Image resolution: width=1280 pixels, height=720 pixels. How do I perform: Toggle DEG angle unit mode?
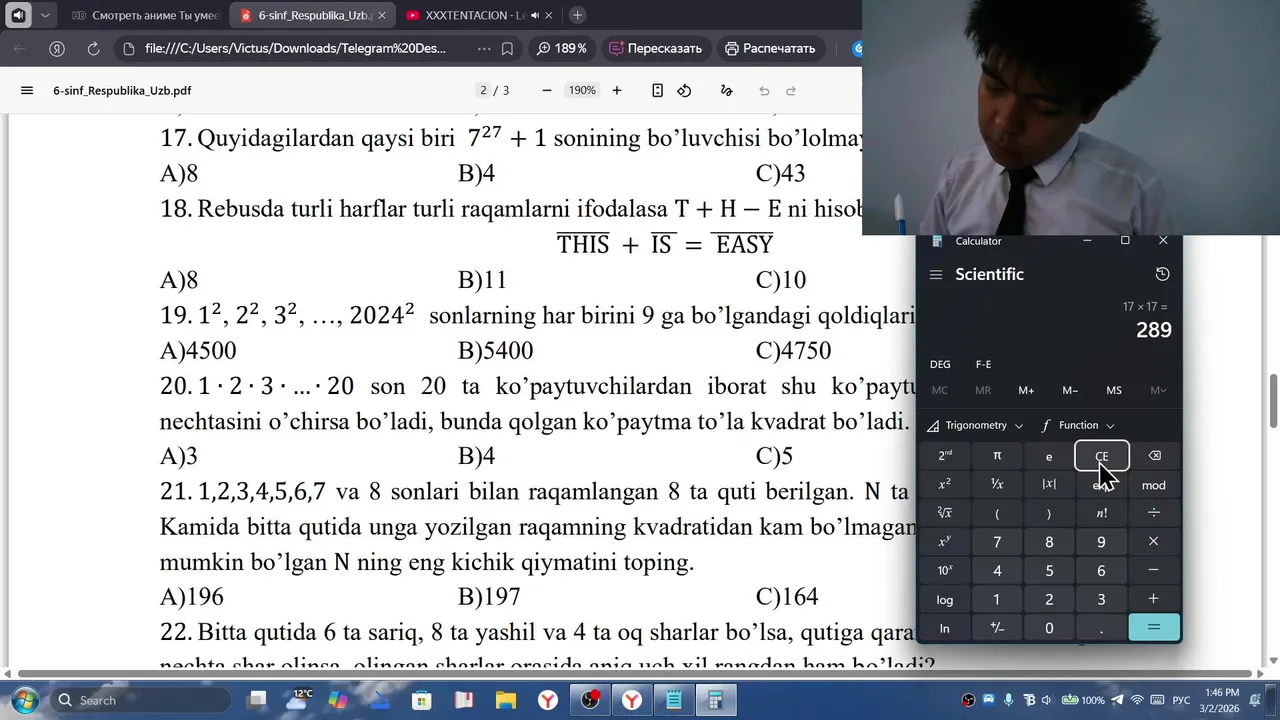(x=940, y=364)
